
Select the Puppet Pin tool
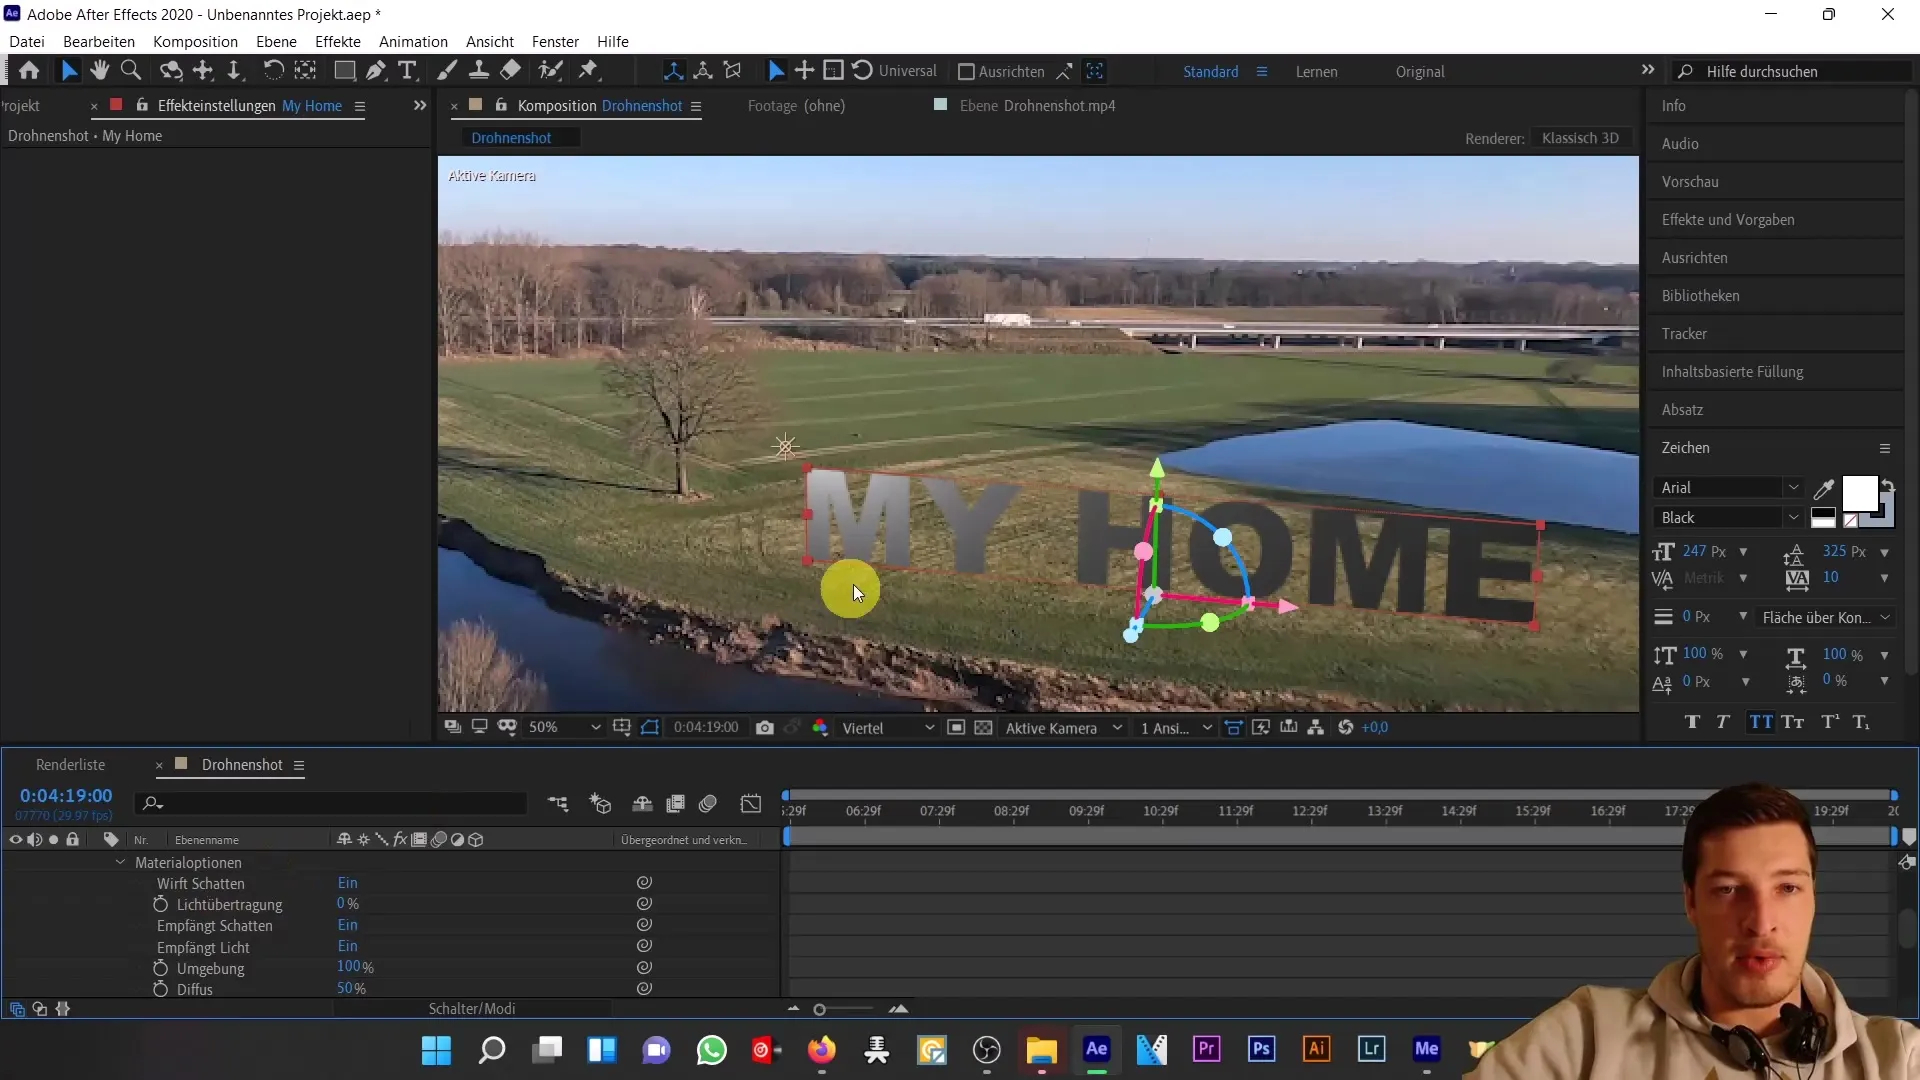[589, 71]
